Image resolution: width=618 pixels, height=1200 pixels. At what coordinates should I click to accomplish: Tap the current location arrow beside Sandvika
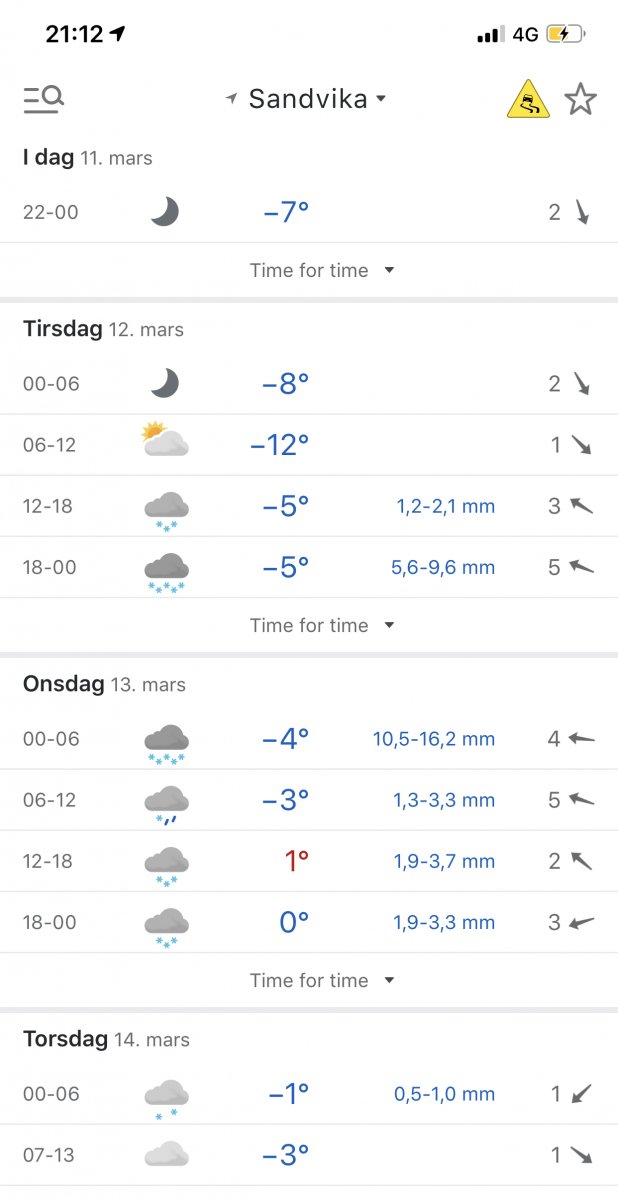point(233,99)
